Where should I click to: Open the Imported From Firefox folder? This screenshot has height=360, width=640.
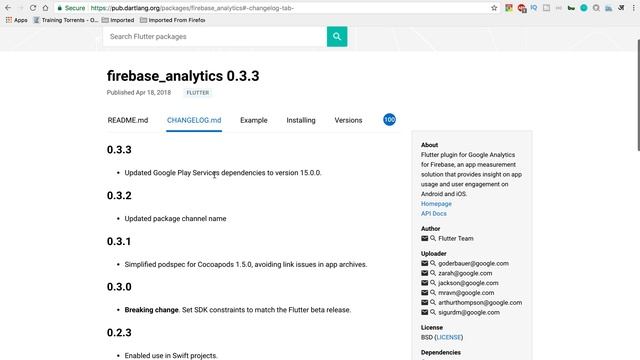coord(173,20)
